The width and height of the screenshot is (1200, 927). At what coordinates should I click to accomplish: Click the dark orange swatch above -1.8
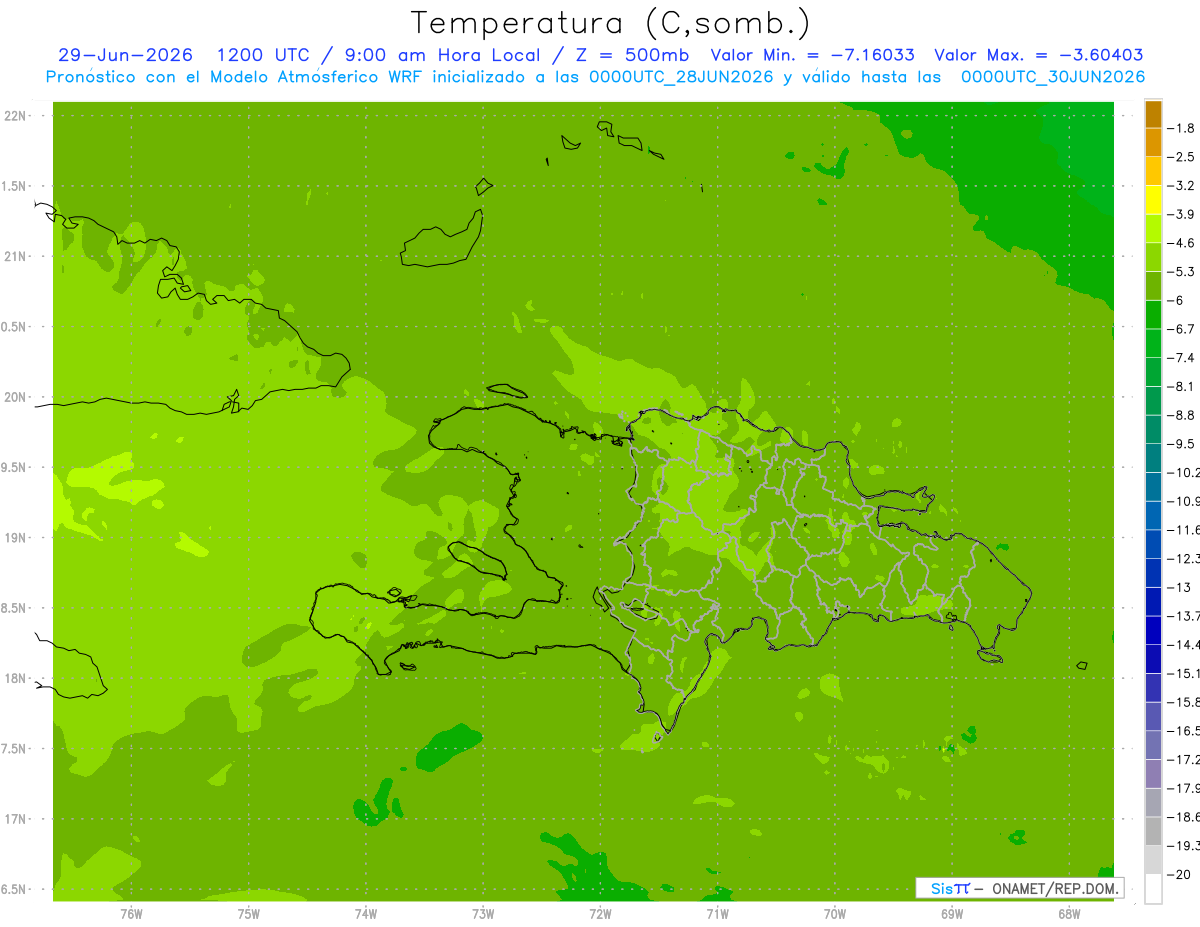click(x=1153, y=114)
